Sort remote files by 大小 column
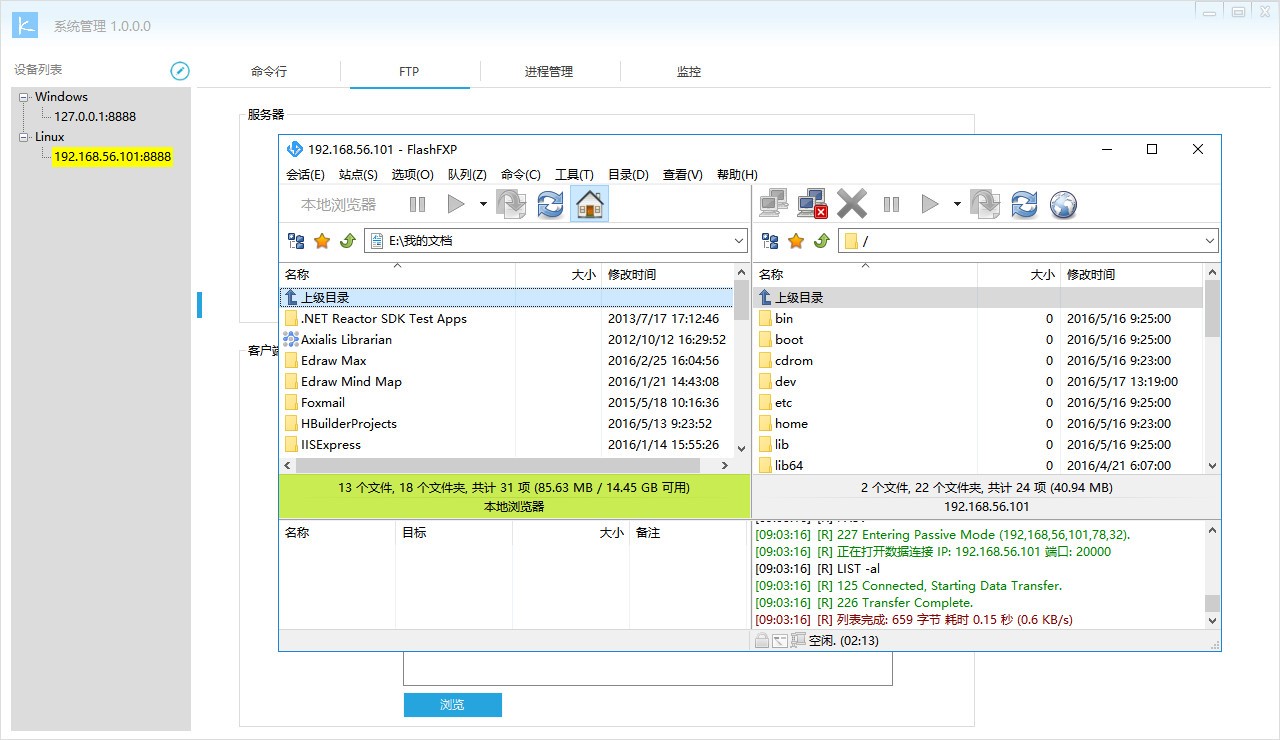The image size is (1280, 740). tap(1018, 274)
